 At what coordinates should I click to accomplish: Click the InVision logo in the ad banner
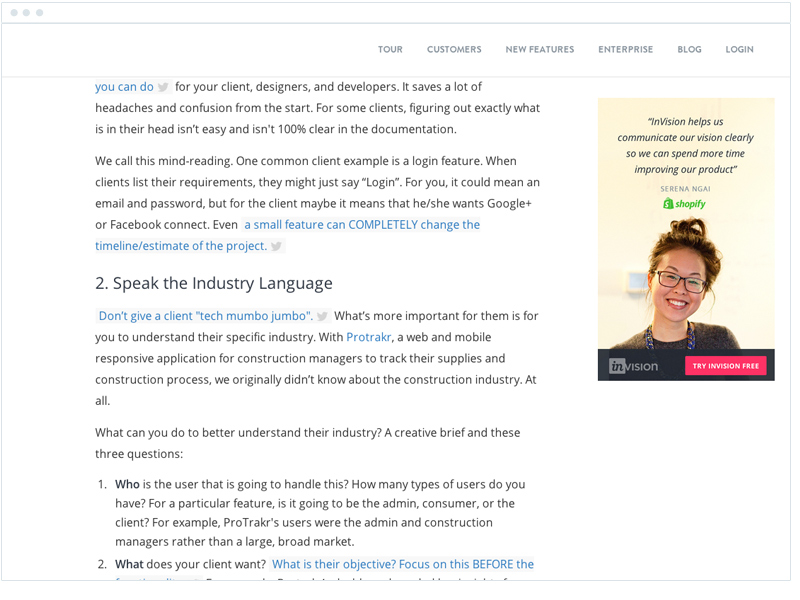(633, 366)
